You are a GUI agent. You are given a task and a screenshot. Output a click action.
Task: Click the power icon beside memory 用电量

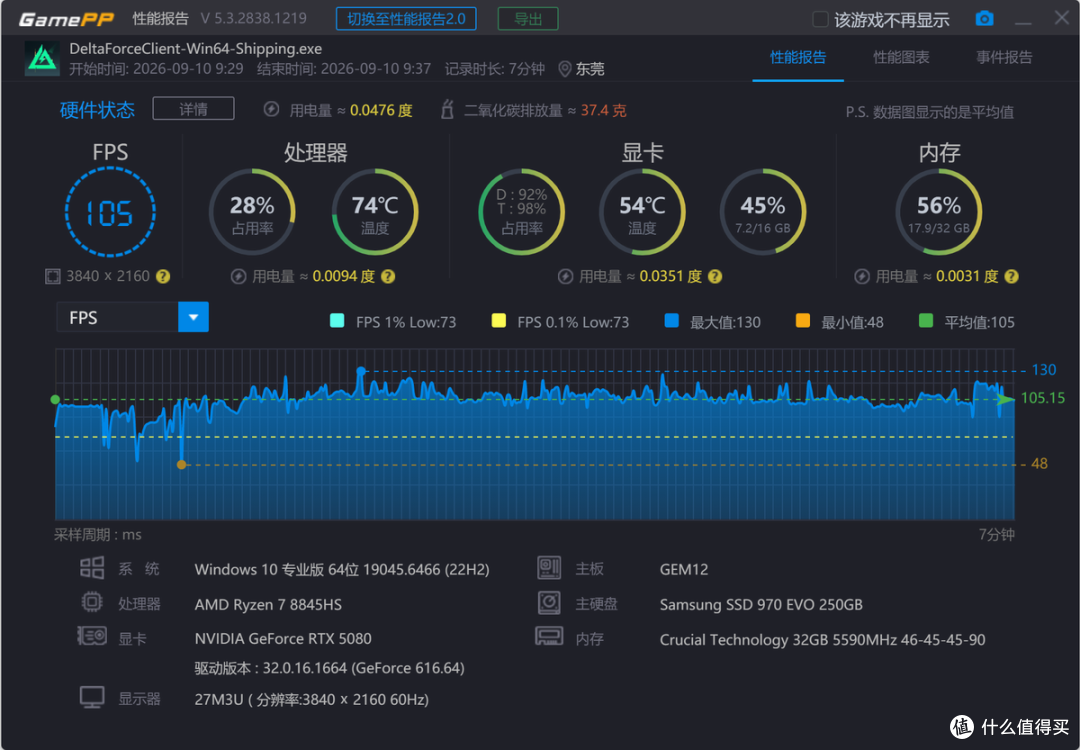click(862, 276)
